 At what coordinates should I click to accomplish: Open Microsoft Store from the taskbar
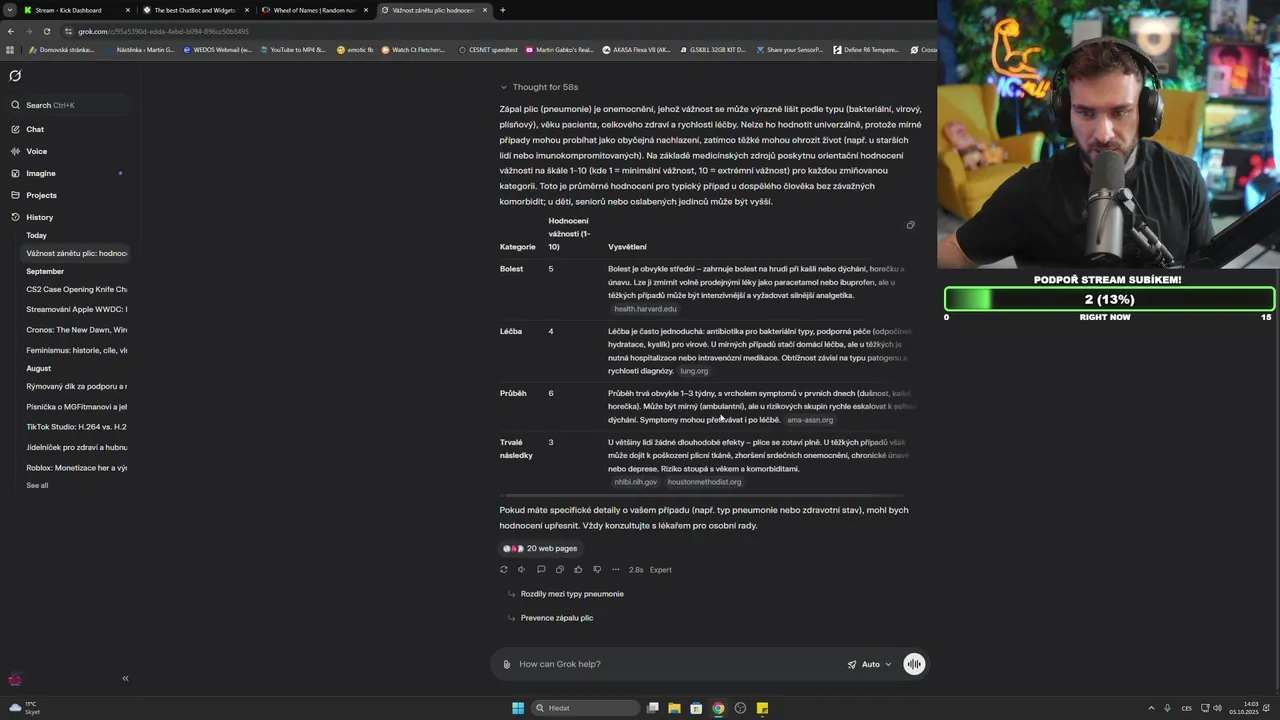696,708
